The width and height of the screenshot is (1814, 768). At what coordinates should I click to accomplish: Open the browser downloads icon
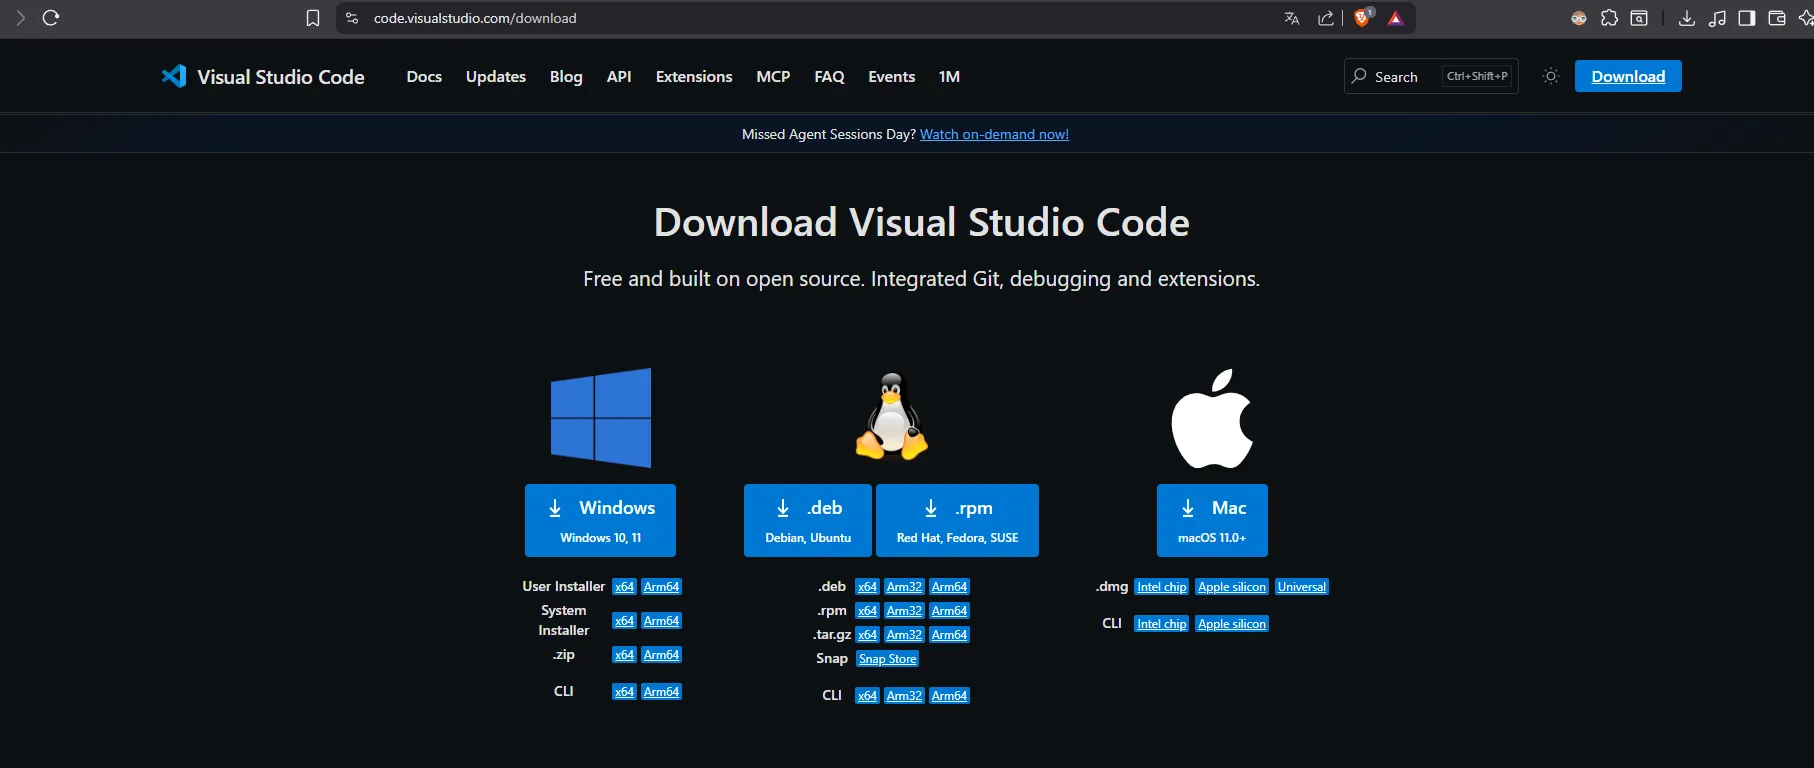coord(1686,18)
